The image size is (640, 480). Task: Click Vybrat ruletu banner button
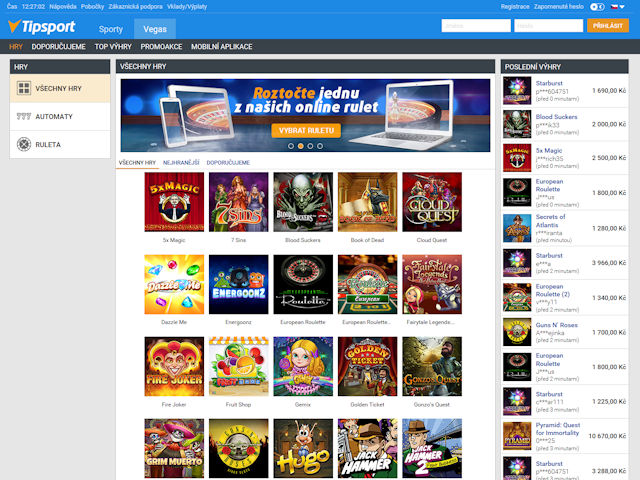click(x=306, y=131)
